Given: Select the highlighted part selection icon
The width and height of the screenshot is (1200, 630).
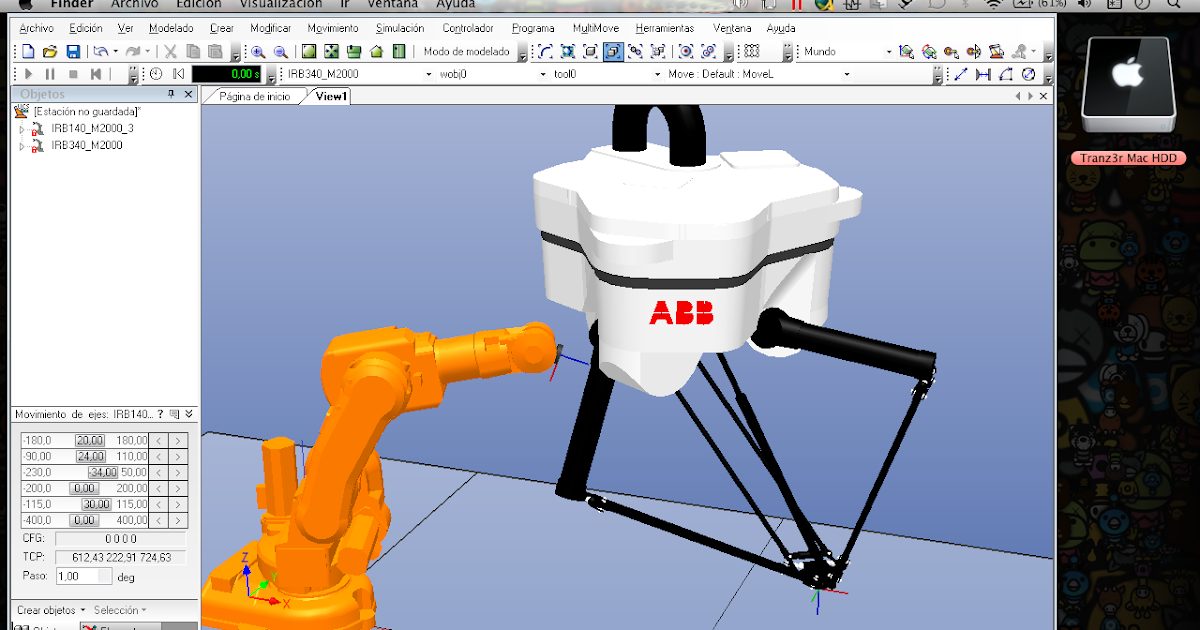Looking at the screenshot, I should click(613, 51).
